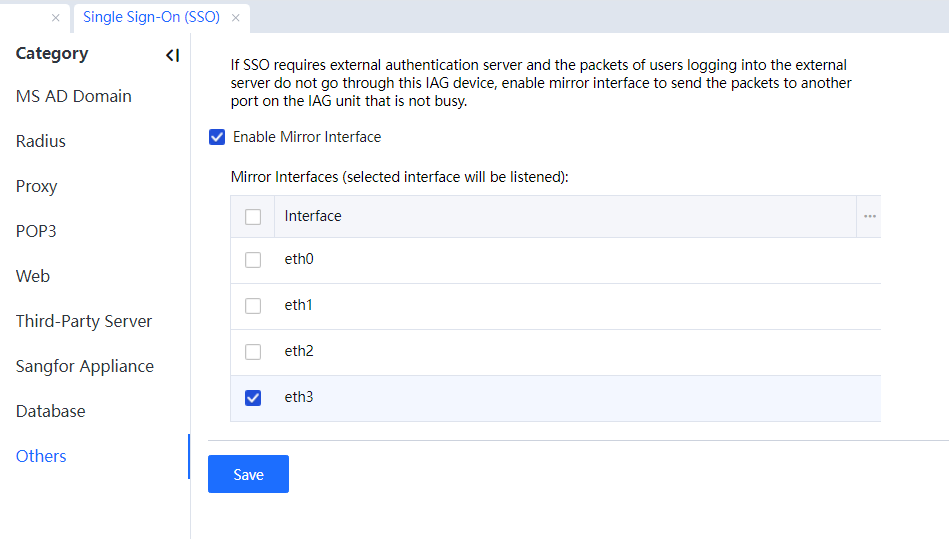Image resolution: width=949 pixels, height=539 pixels.
Task: Select the Database category
Action: point(51,411)
